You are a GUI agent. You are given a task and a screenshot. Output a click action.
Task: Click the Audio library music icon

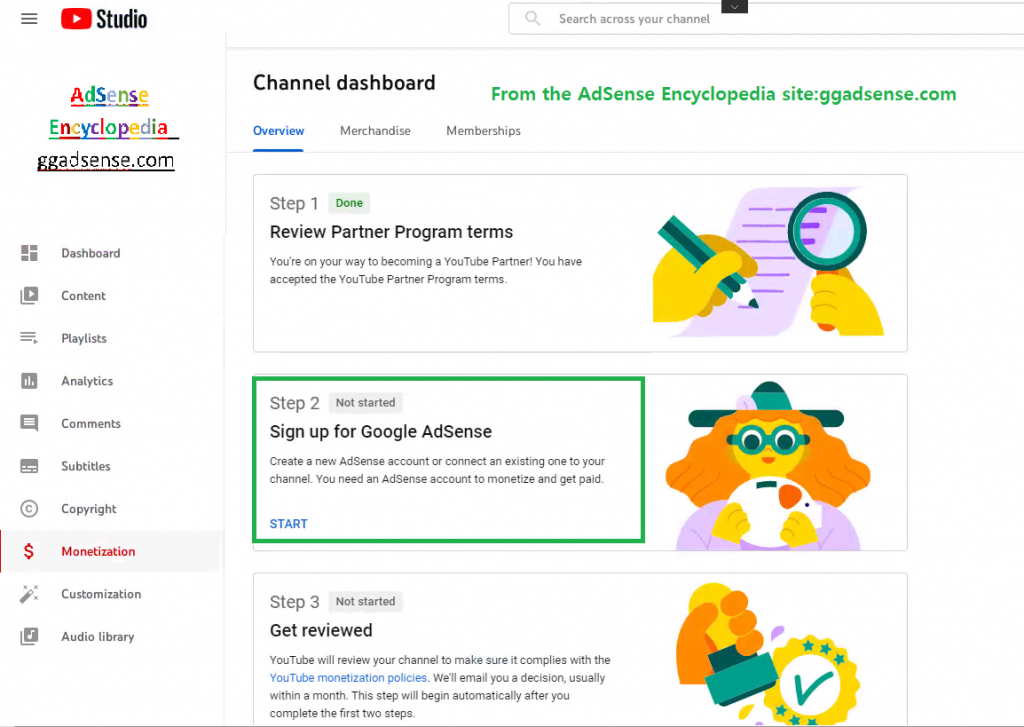point(29,636)
